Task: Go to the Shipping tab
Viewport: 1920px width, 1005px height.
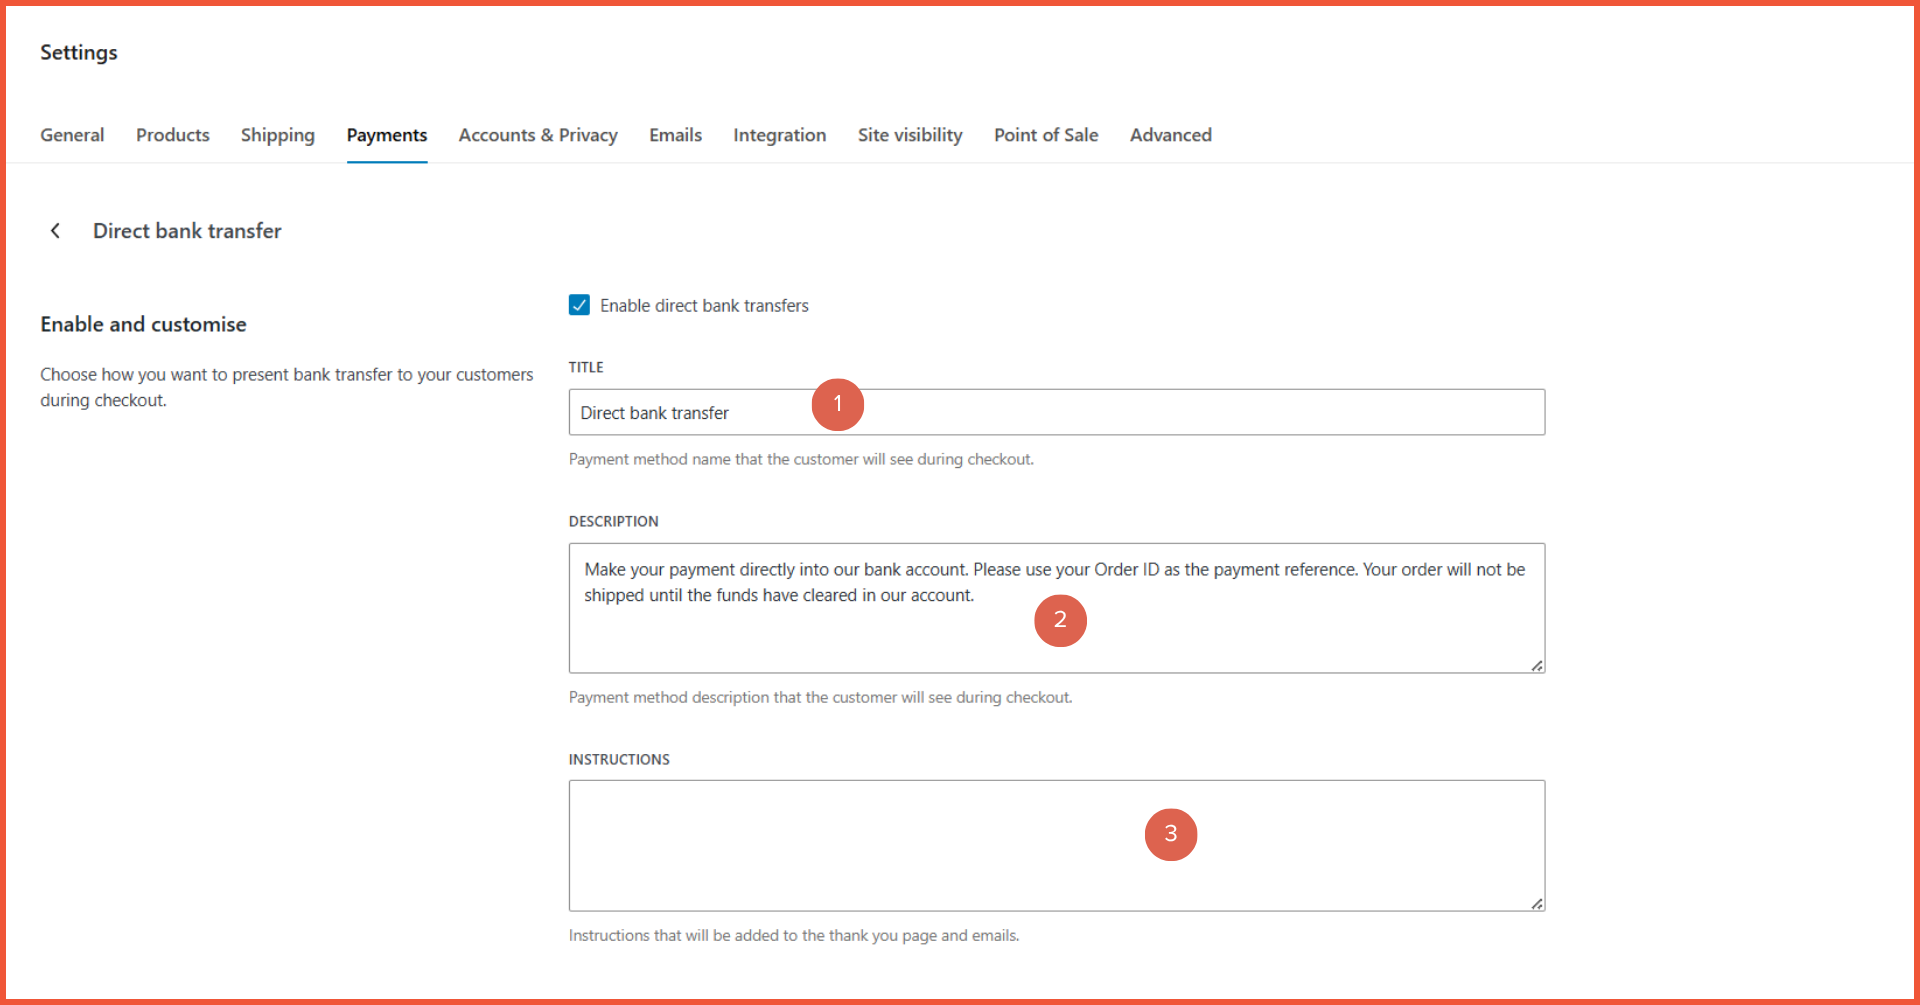Action: [x=277, y=135]
